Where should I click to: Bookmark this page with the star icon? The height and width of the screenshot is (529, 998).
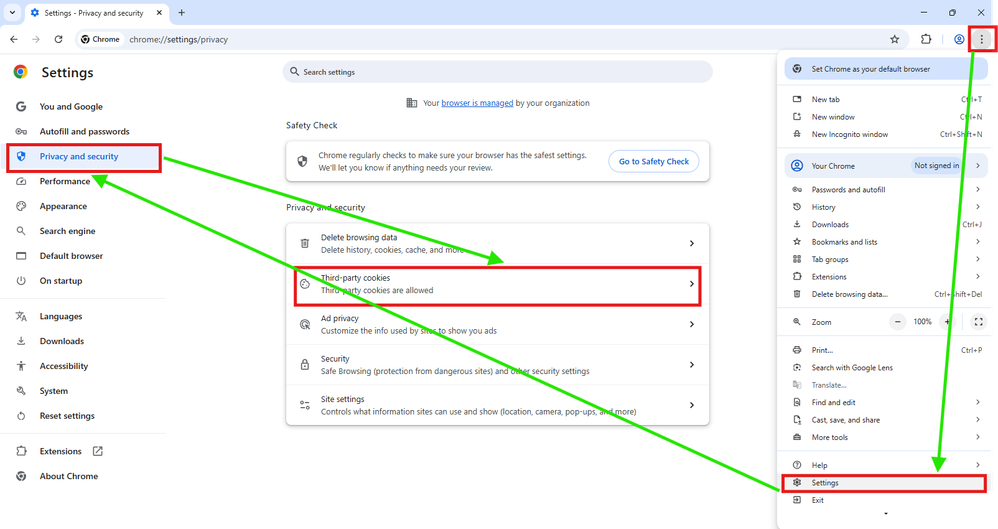tap(894, 39)
